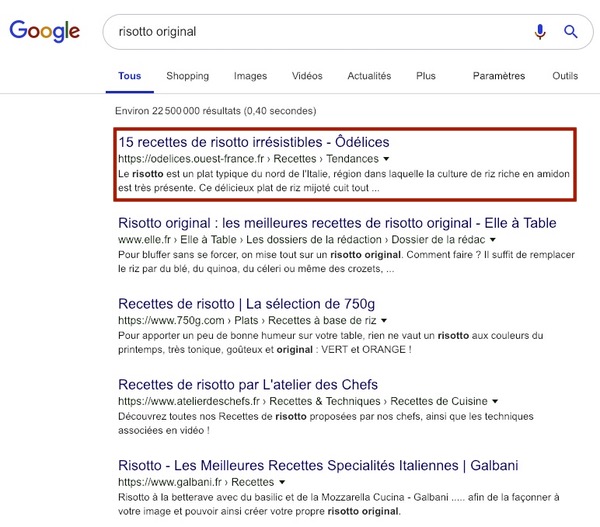Click in the search field containing risotto original
Viewport: 600px width, 527px height.
300,32
